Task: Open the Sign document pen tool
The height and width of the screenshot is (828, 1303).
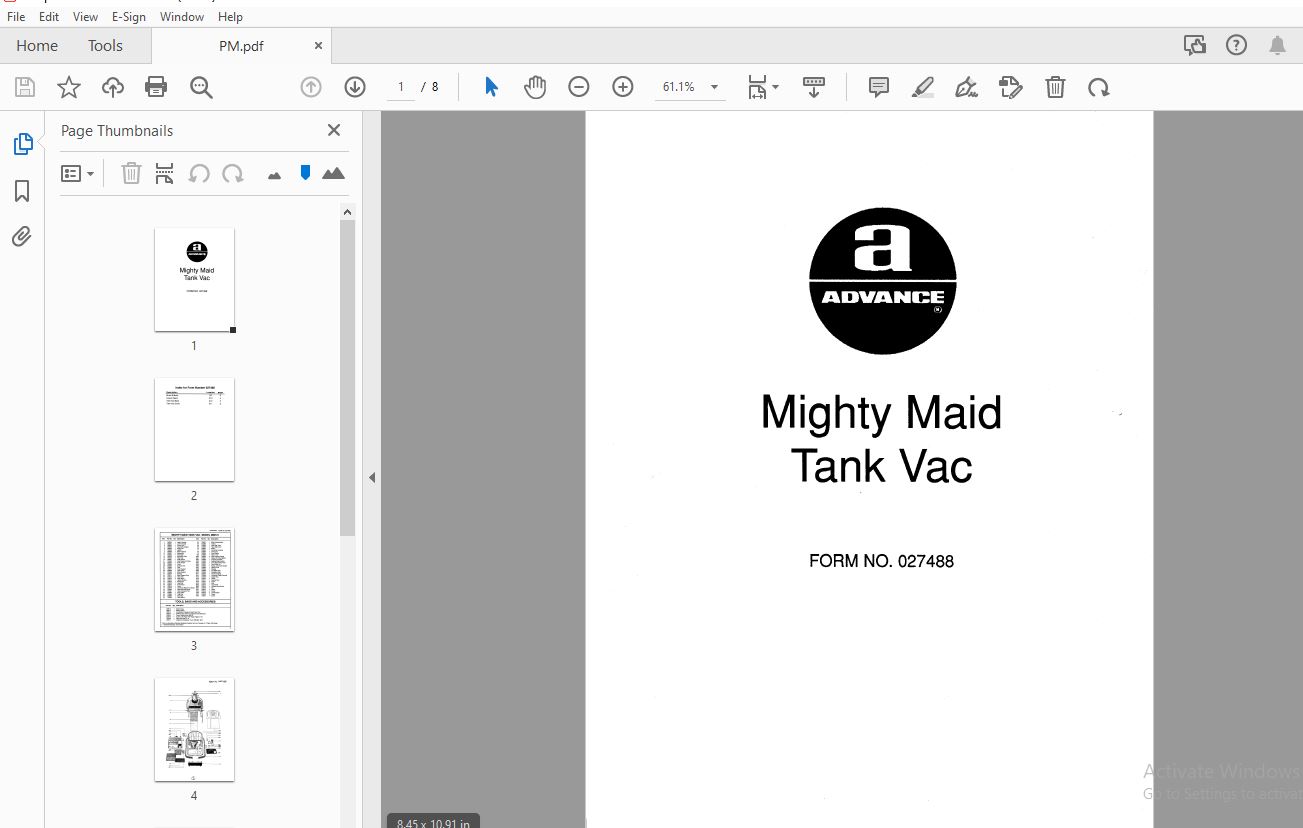Action: [966, 87]
